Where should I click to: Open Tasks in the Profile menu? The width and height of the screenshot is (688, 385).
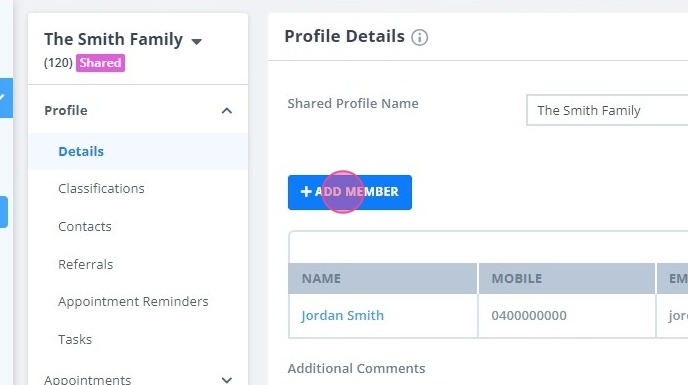[75, 339]
